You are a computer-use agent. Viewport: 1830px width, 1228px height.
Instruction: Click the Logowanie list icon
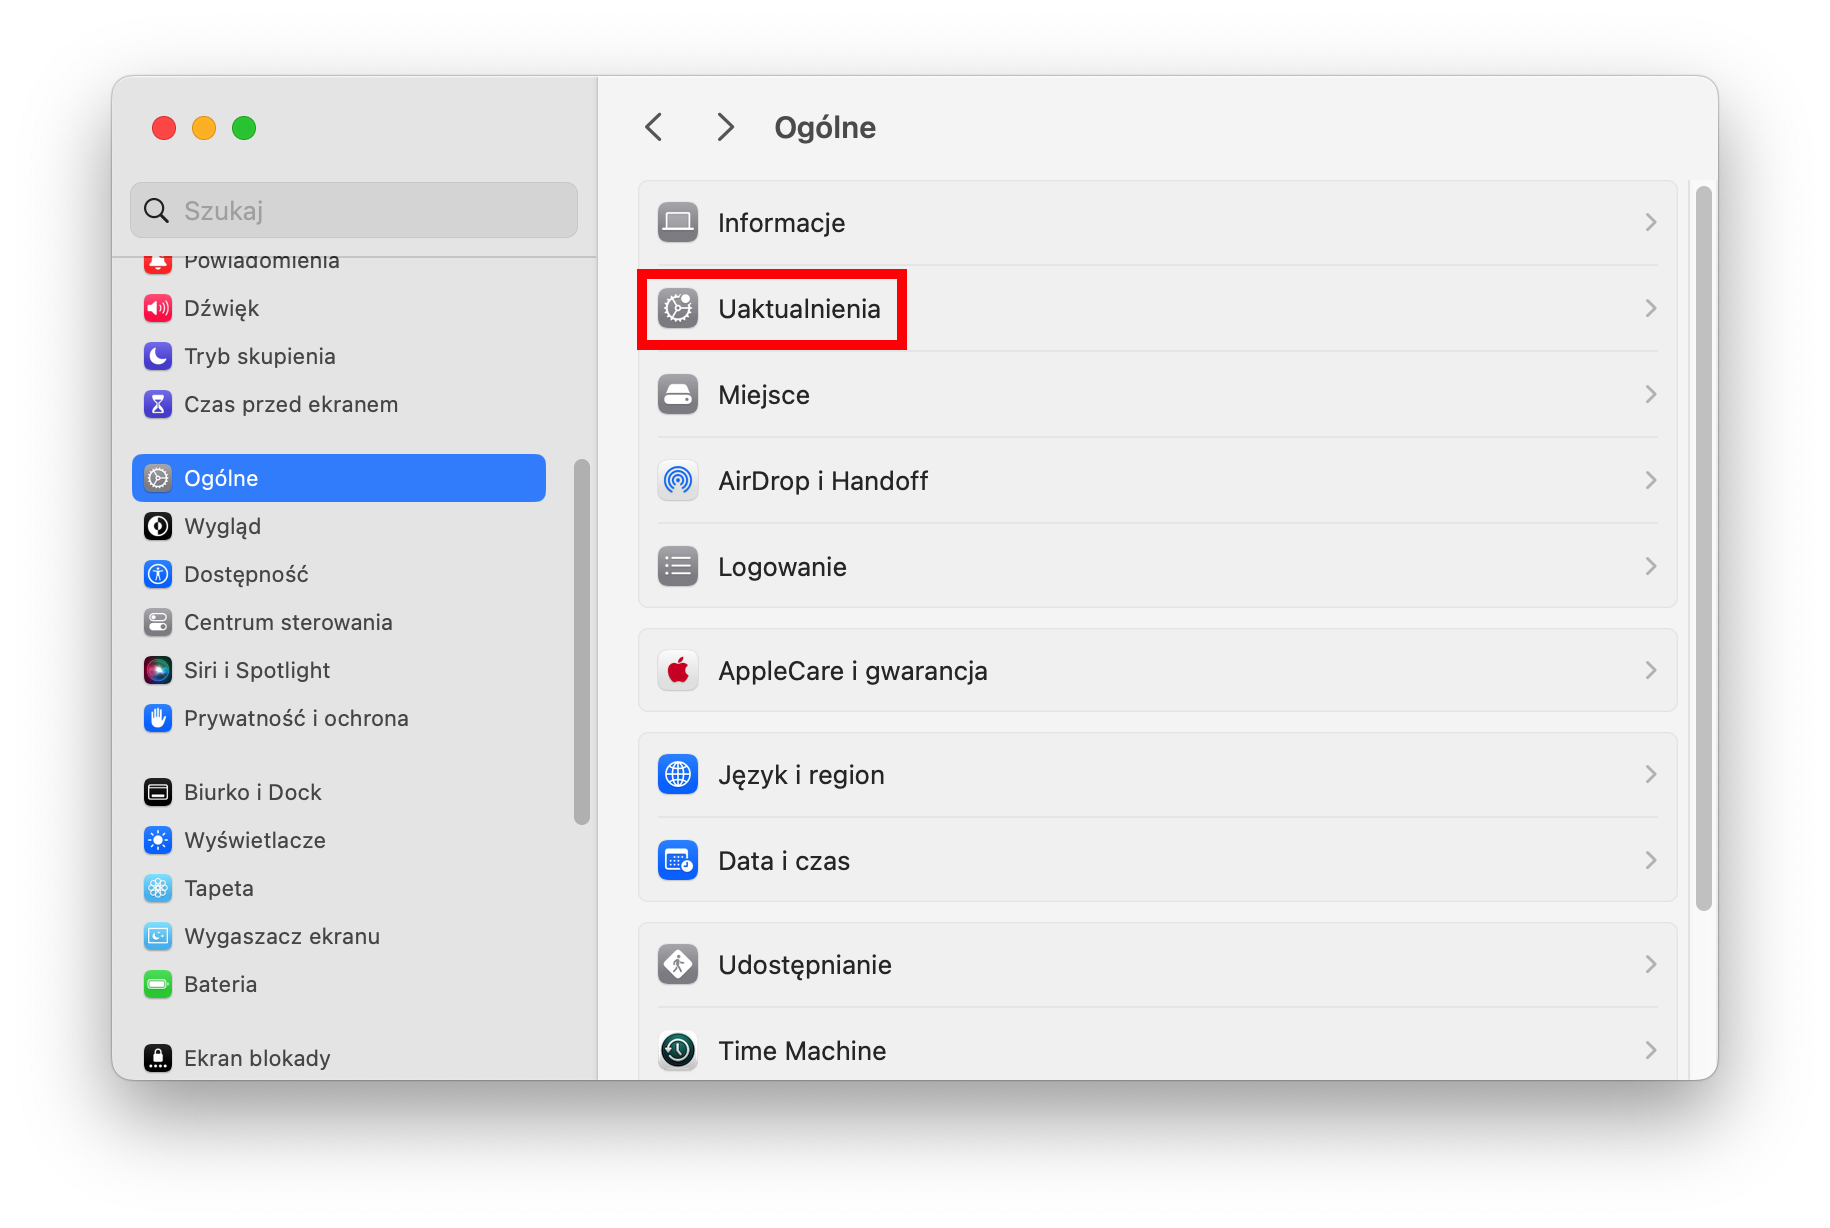click(678, 566)
